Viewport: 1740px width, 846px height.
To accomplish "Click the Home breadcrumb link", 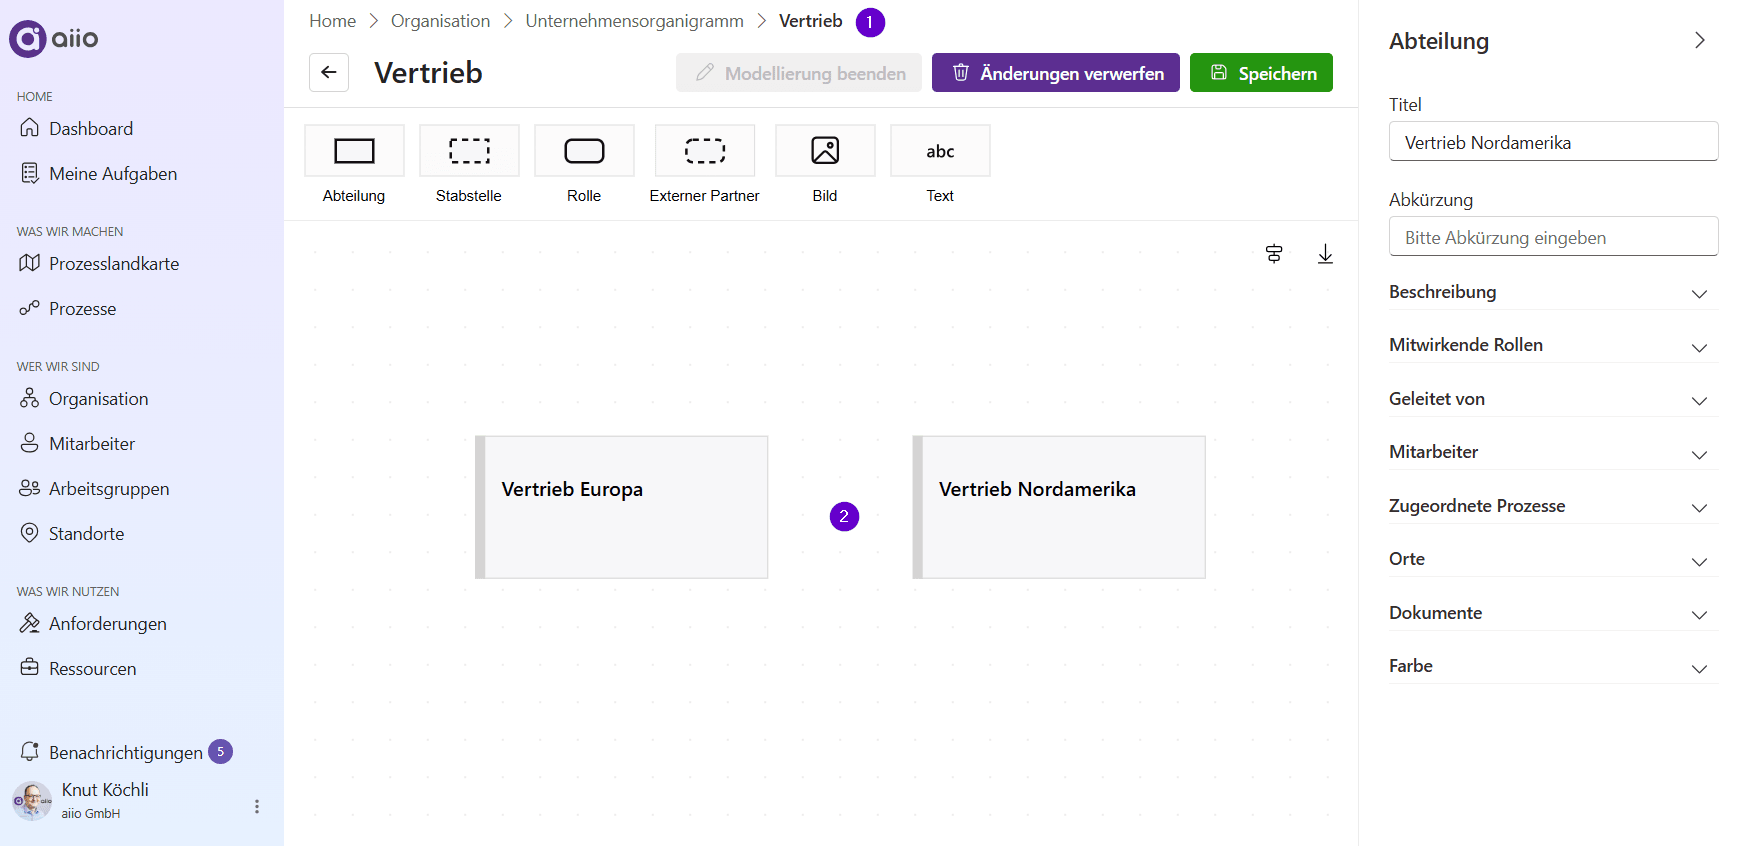I will [333, 21].
